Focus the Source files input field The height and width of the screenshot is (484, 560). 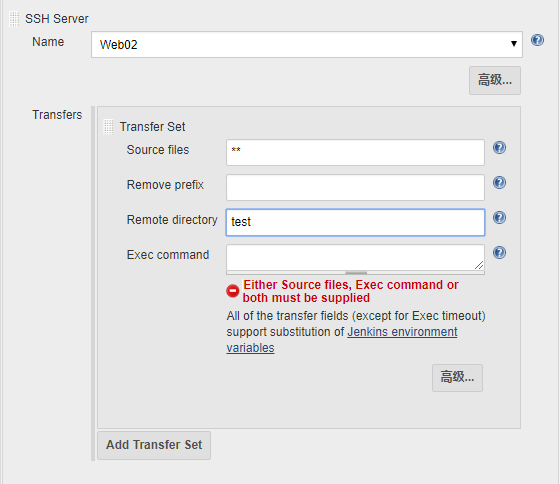pyautogui.click(x=355, y=153)
